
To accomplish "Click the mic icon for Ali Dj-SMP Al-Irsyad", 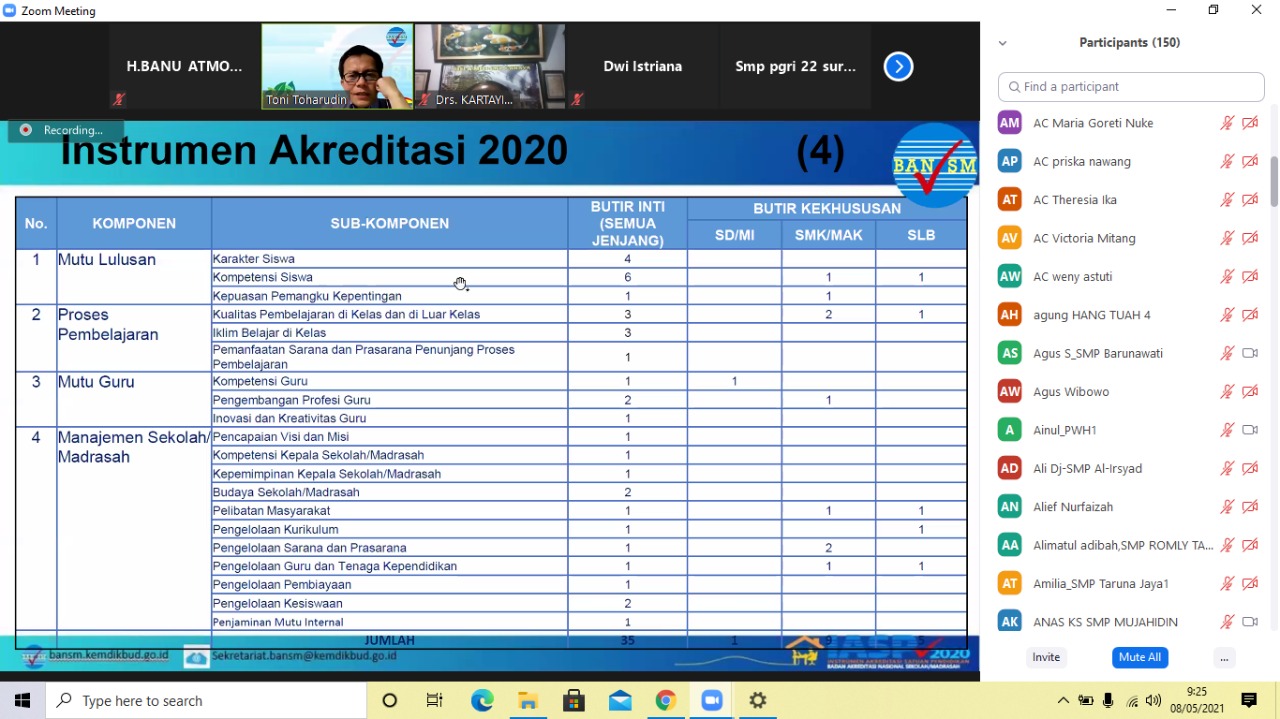I will tap(1227, 468).
